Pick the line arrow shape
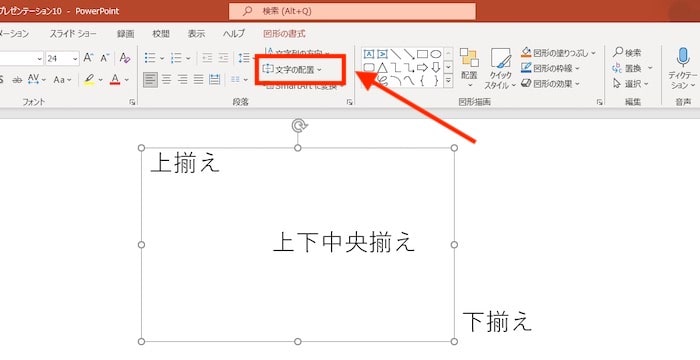700x360 pixels. pos(409,54)
